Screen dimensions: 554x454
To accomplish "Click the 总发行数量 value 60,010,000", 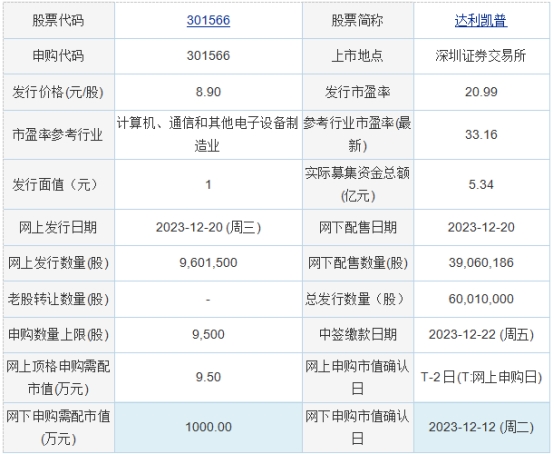I will point(481,299).
